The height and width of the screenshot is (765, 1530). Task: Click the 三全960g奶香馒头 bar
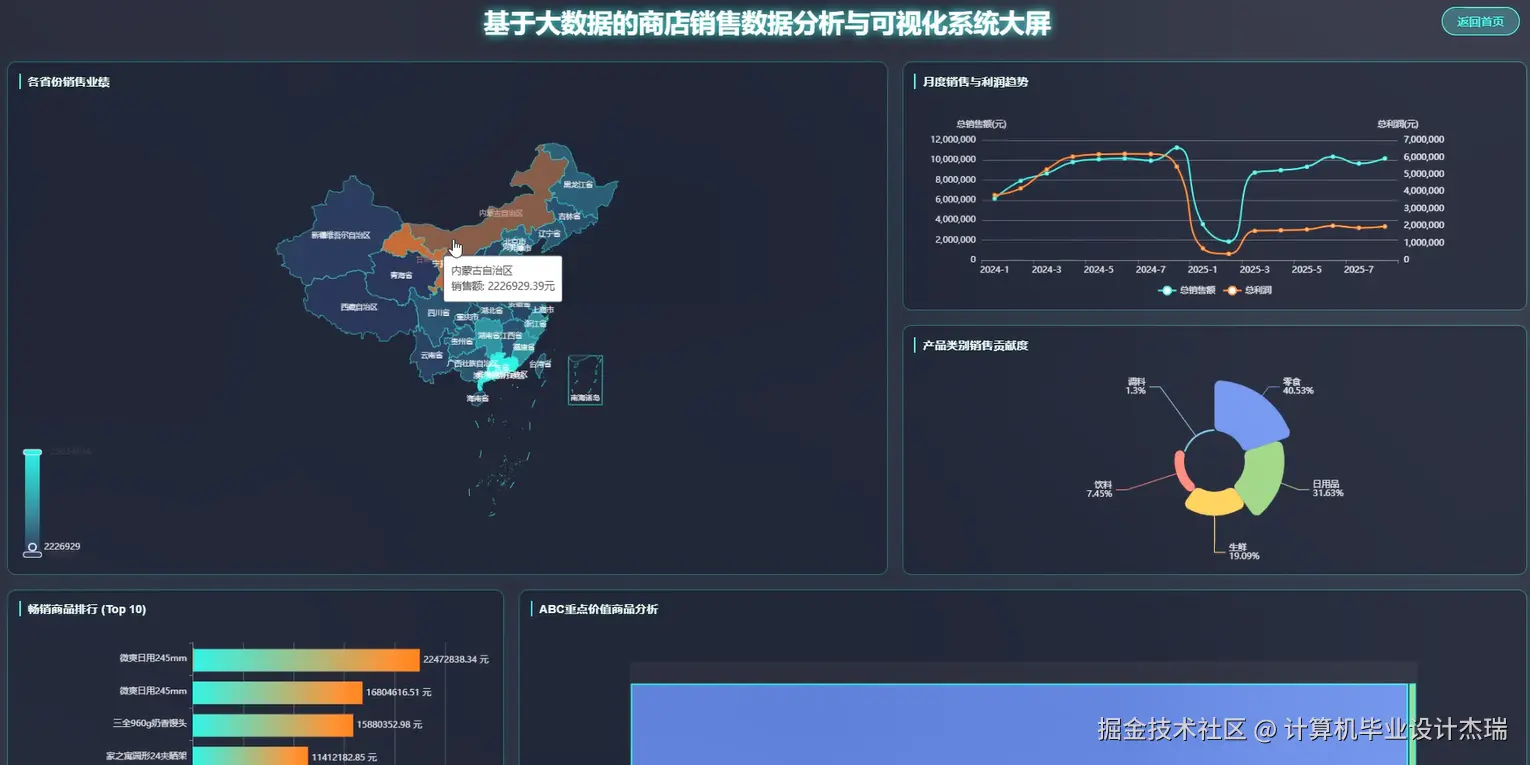tap(273, 725)
